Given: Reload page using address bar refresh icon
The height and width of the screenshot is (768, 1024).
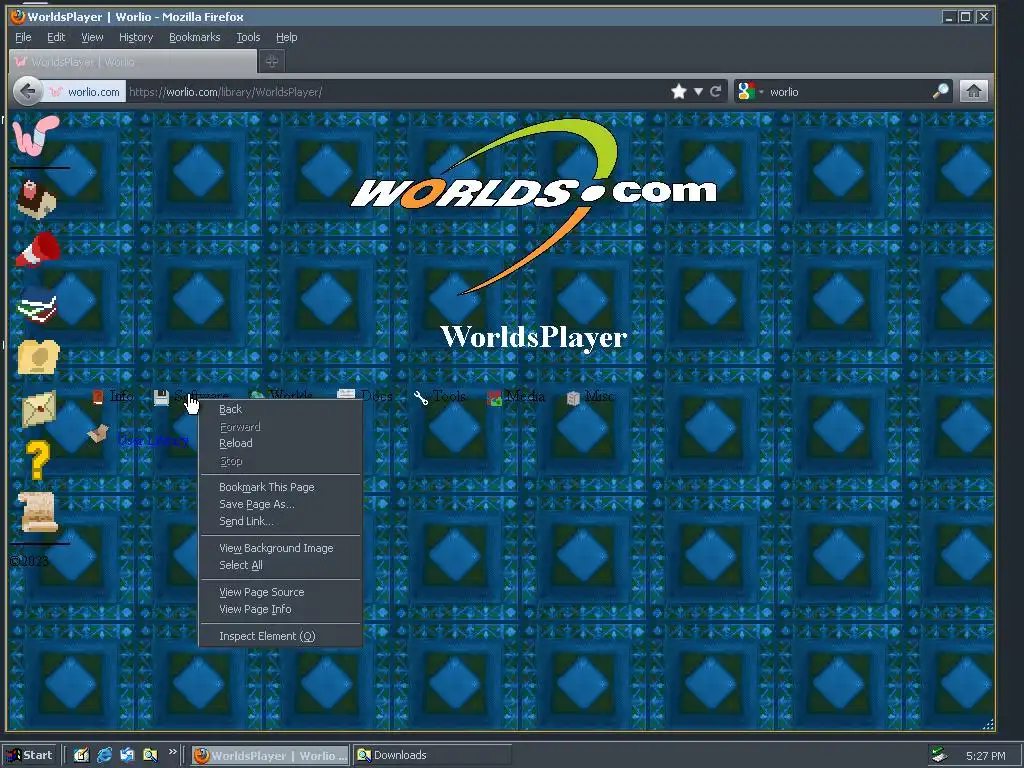Looking at the screenshot, I should [716, 91].
